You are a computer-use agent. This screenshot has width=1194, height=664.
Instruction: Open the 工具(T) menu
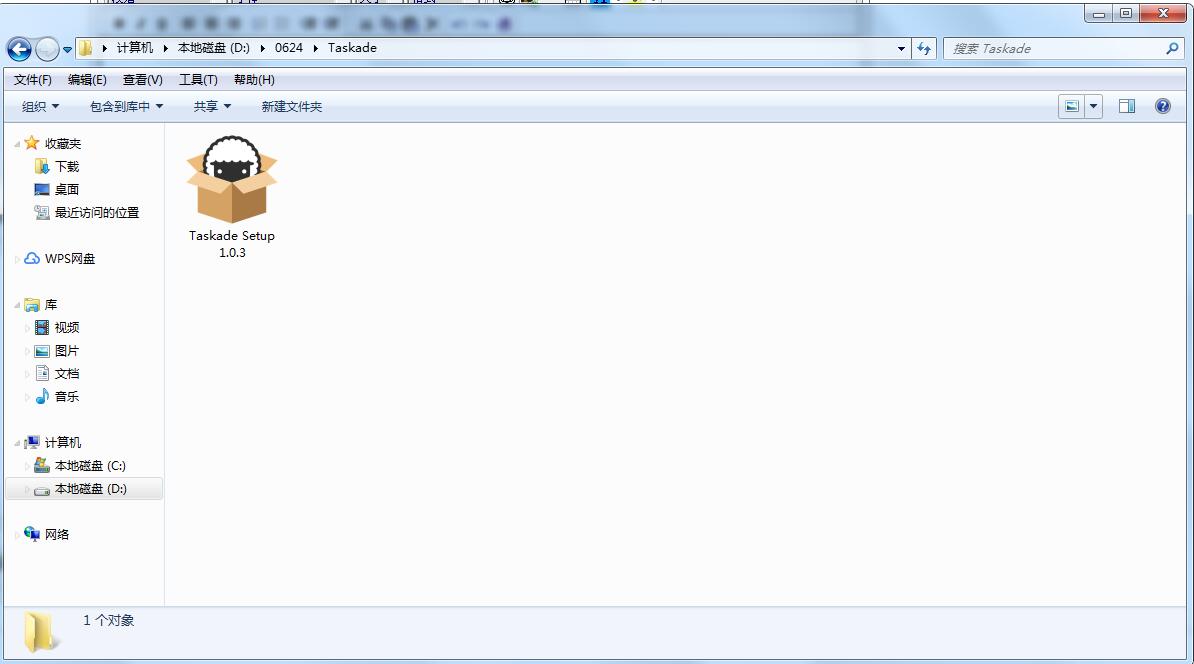pyautogui.click(x=198, y=79)
